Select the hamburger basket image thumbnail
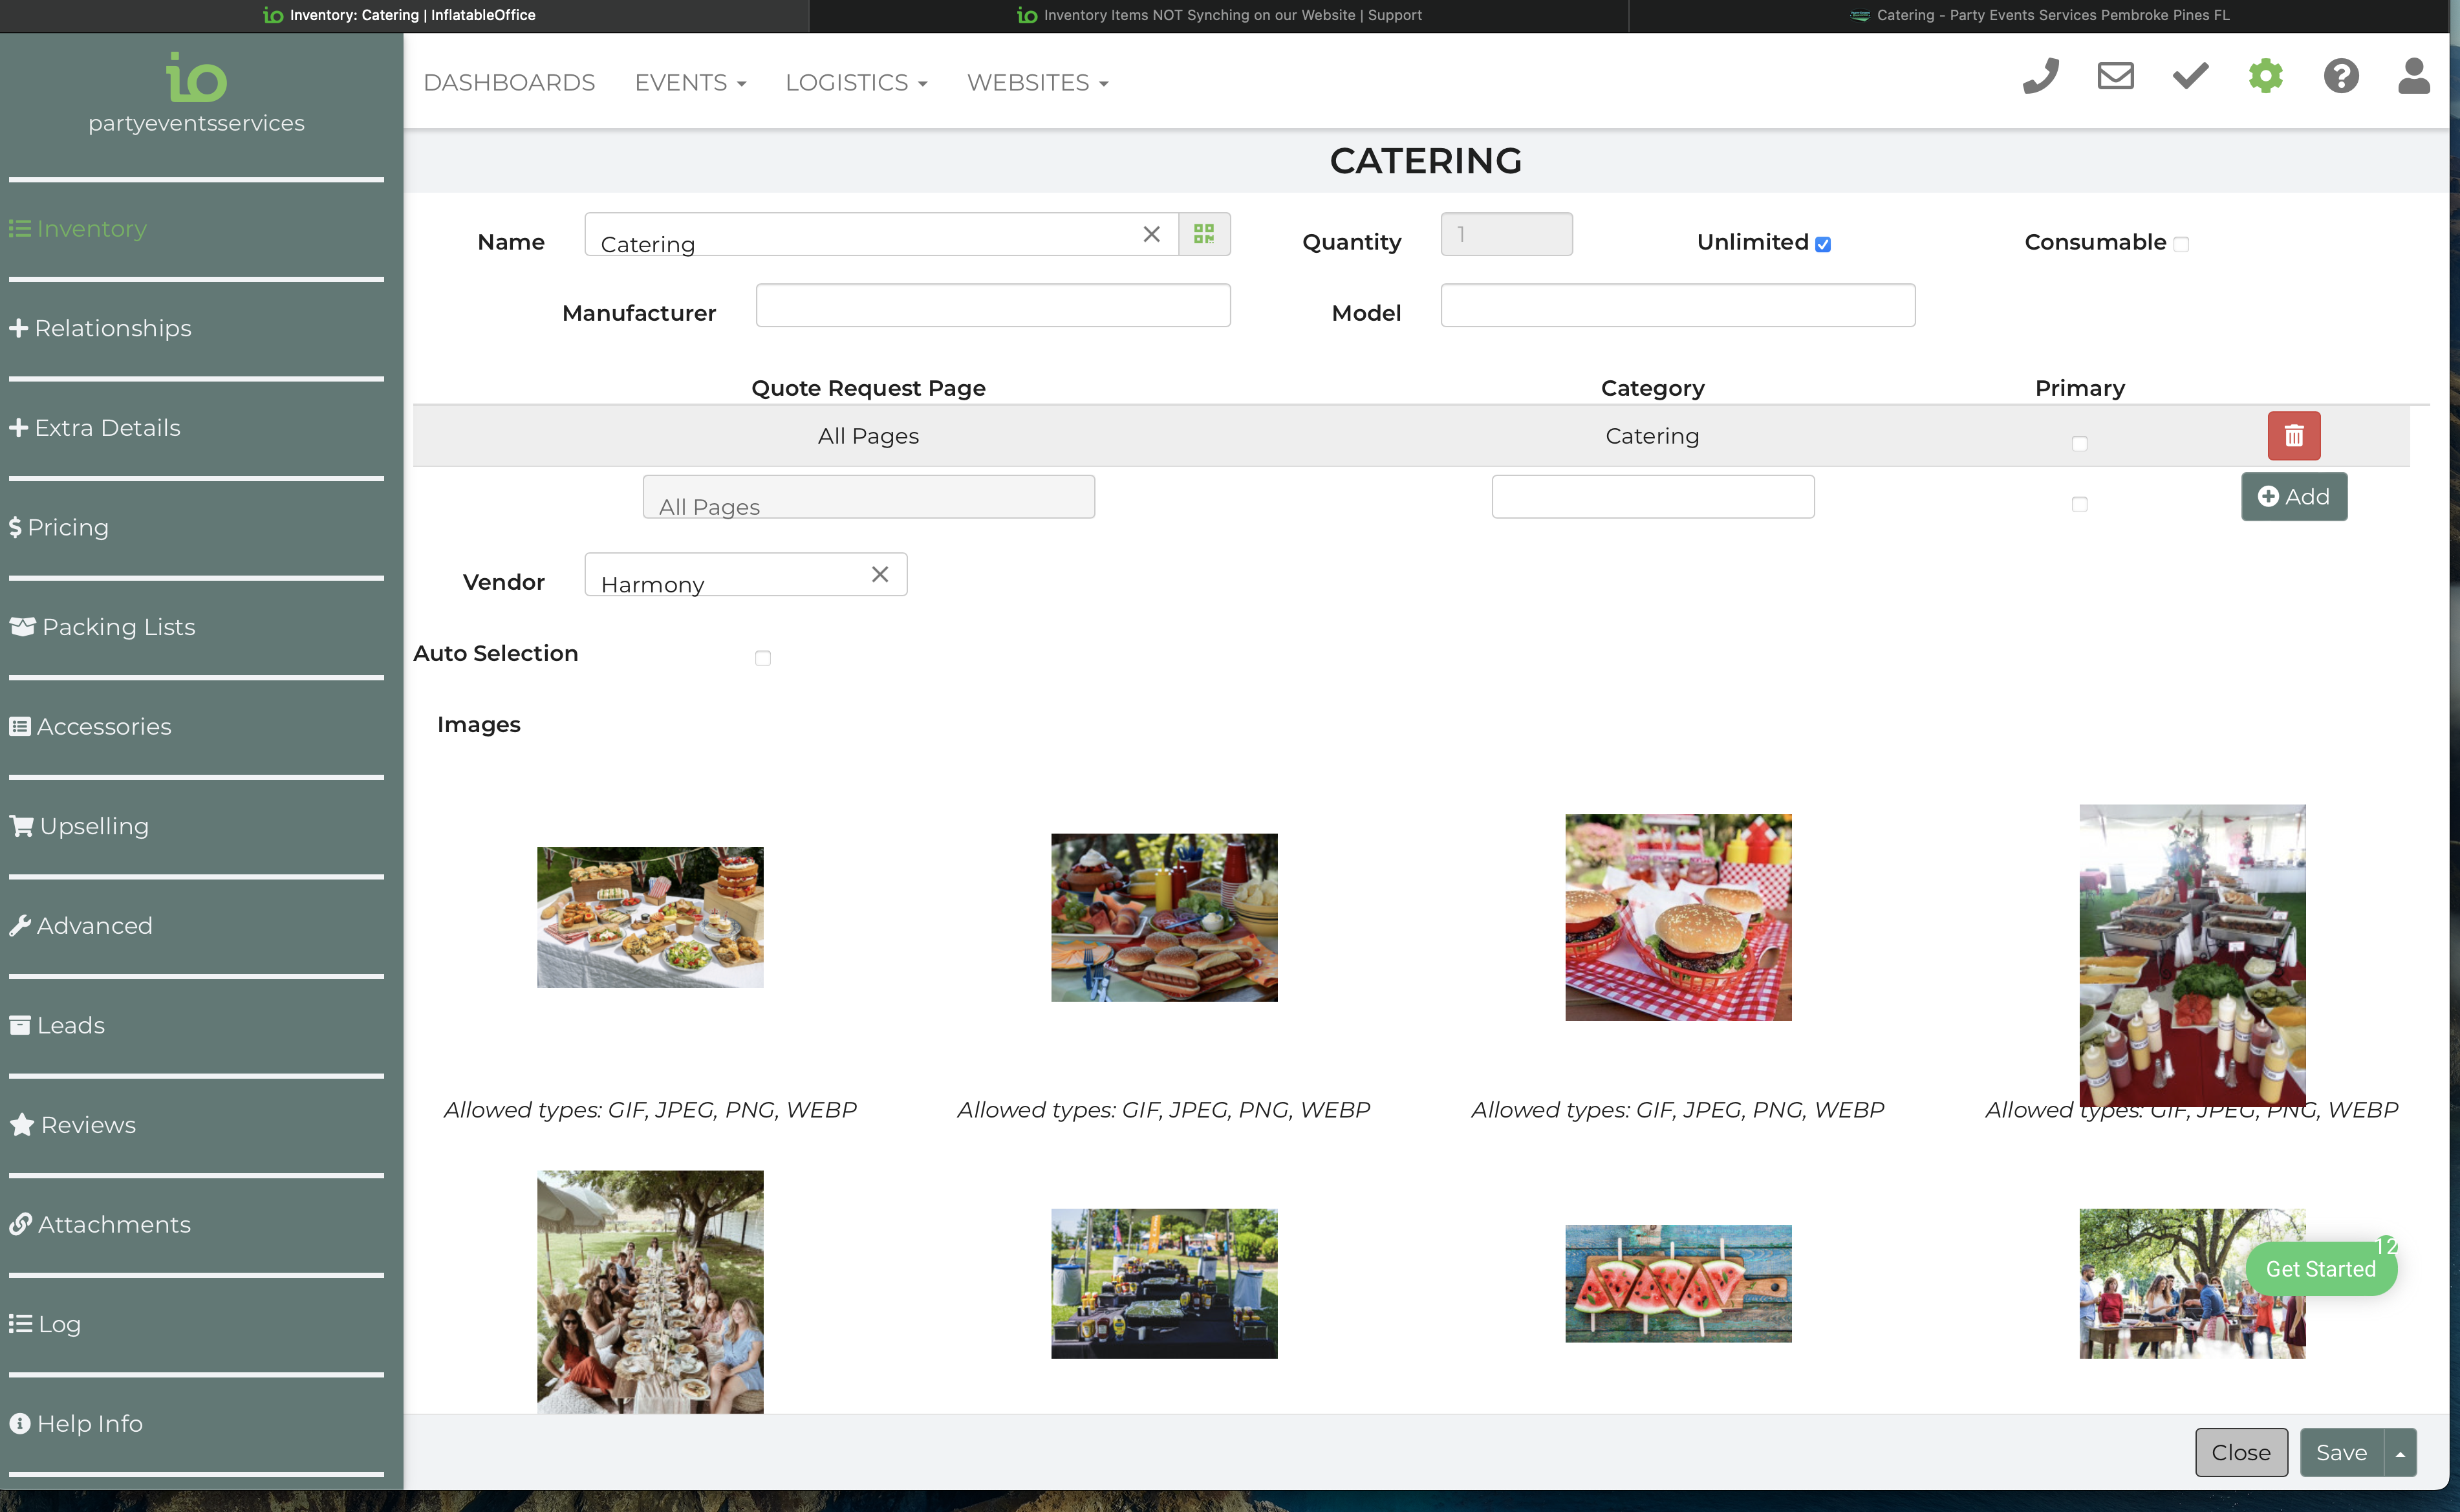 coord(1677,917)
